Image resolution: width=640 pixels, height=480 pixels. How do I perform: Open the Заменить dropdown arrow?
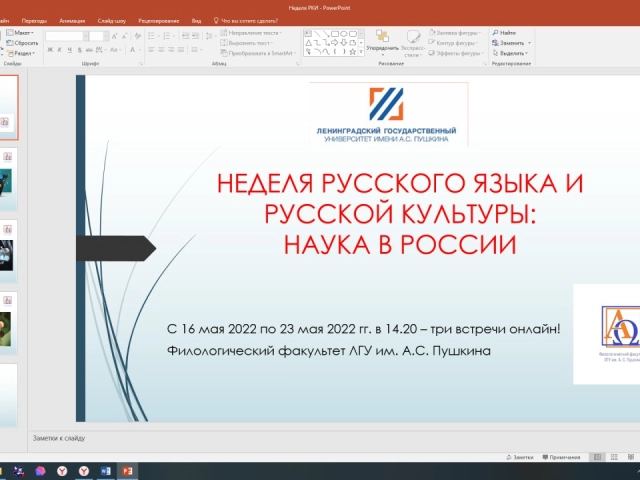point(529,43)
